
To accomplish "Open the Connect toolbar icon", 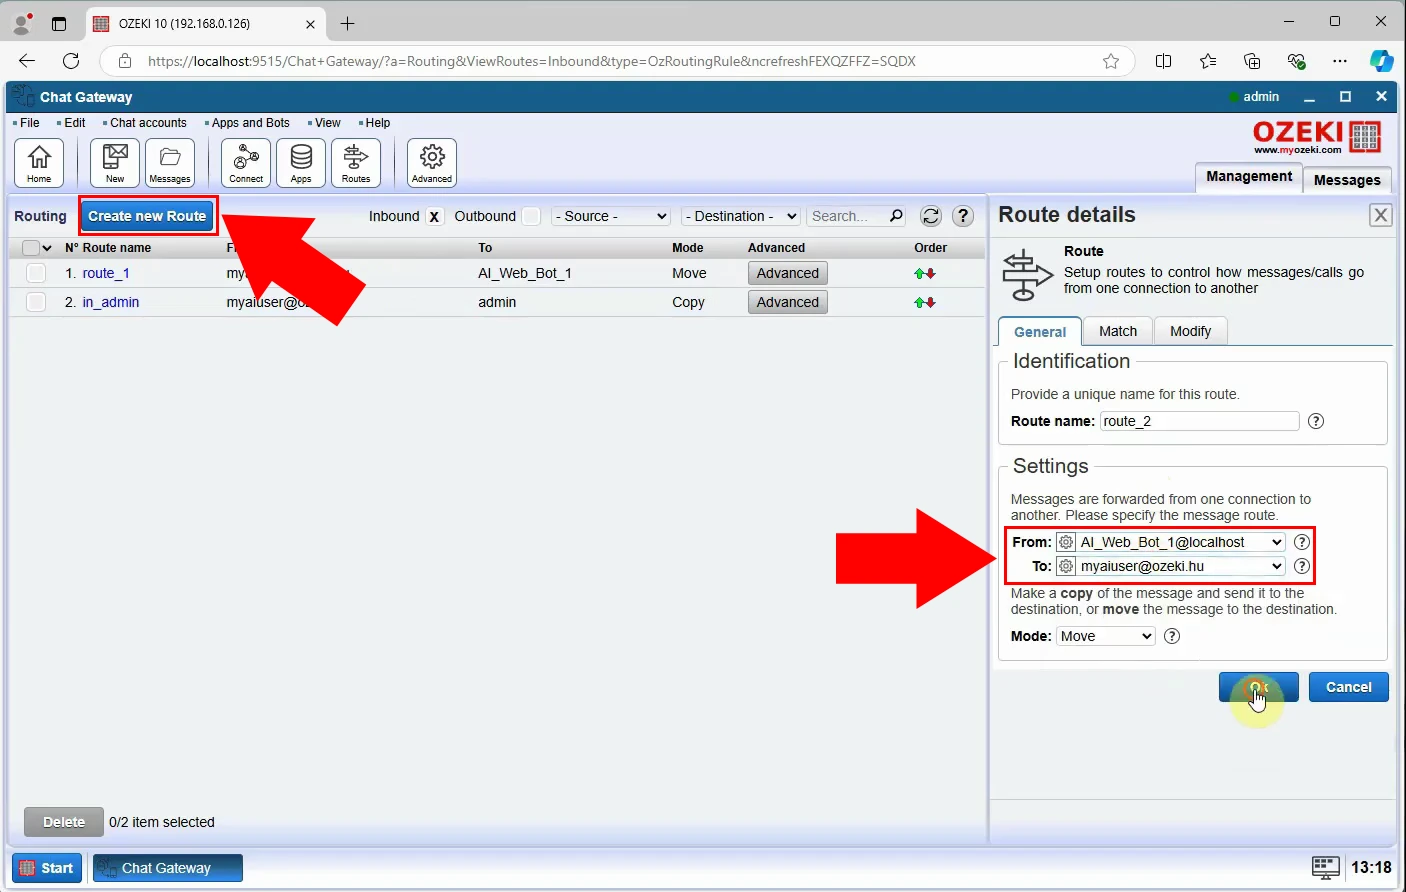I will pyautogui.click(x=246, y=162).
